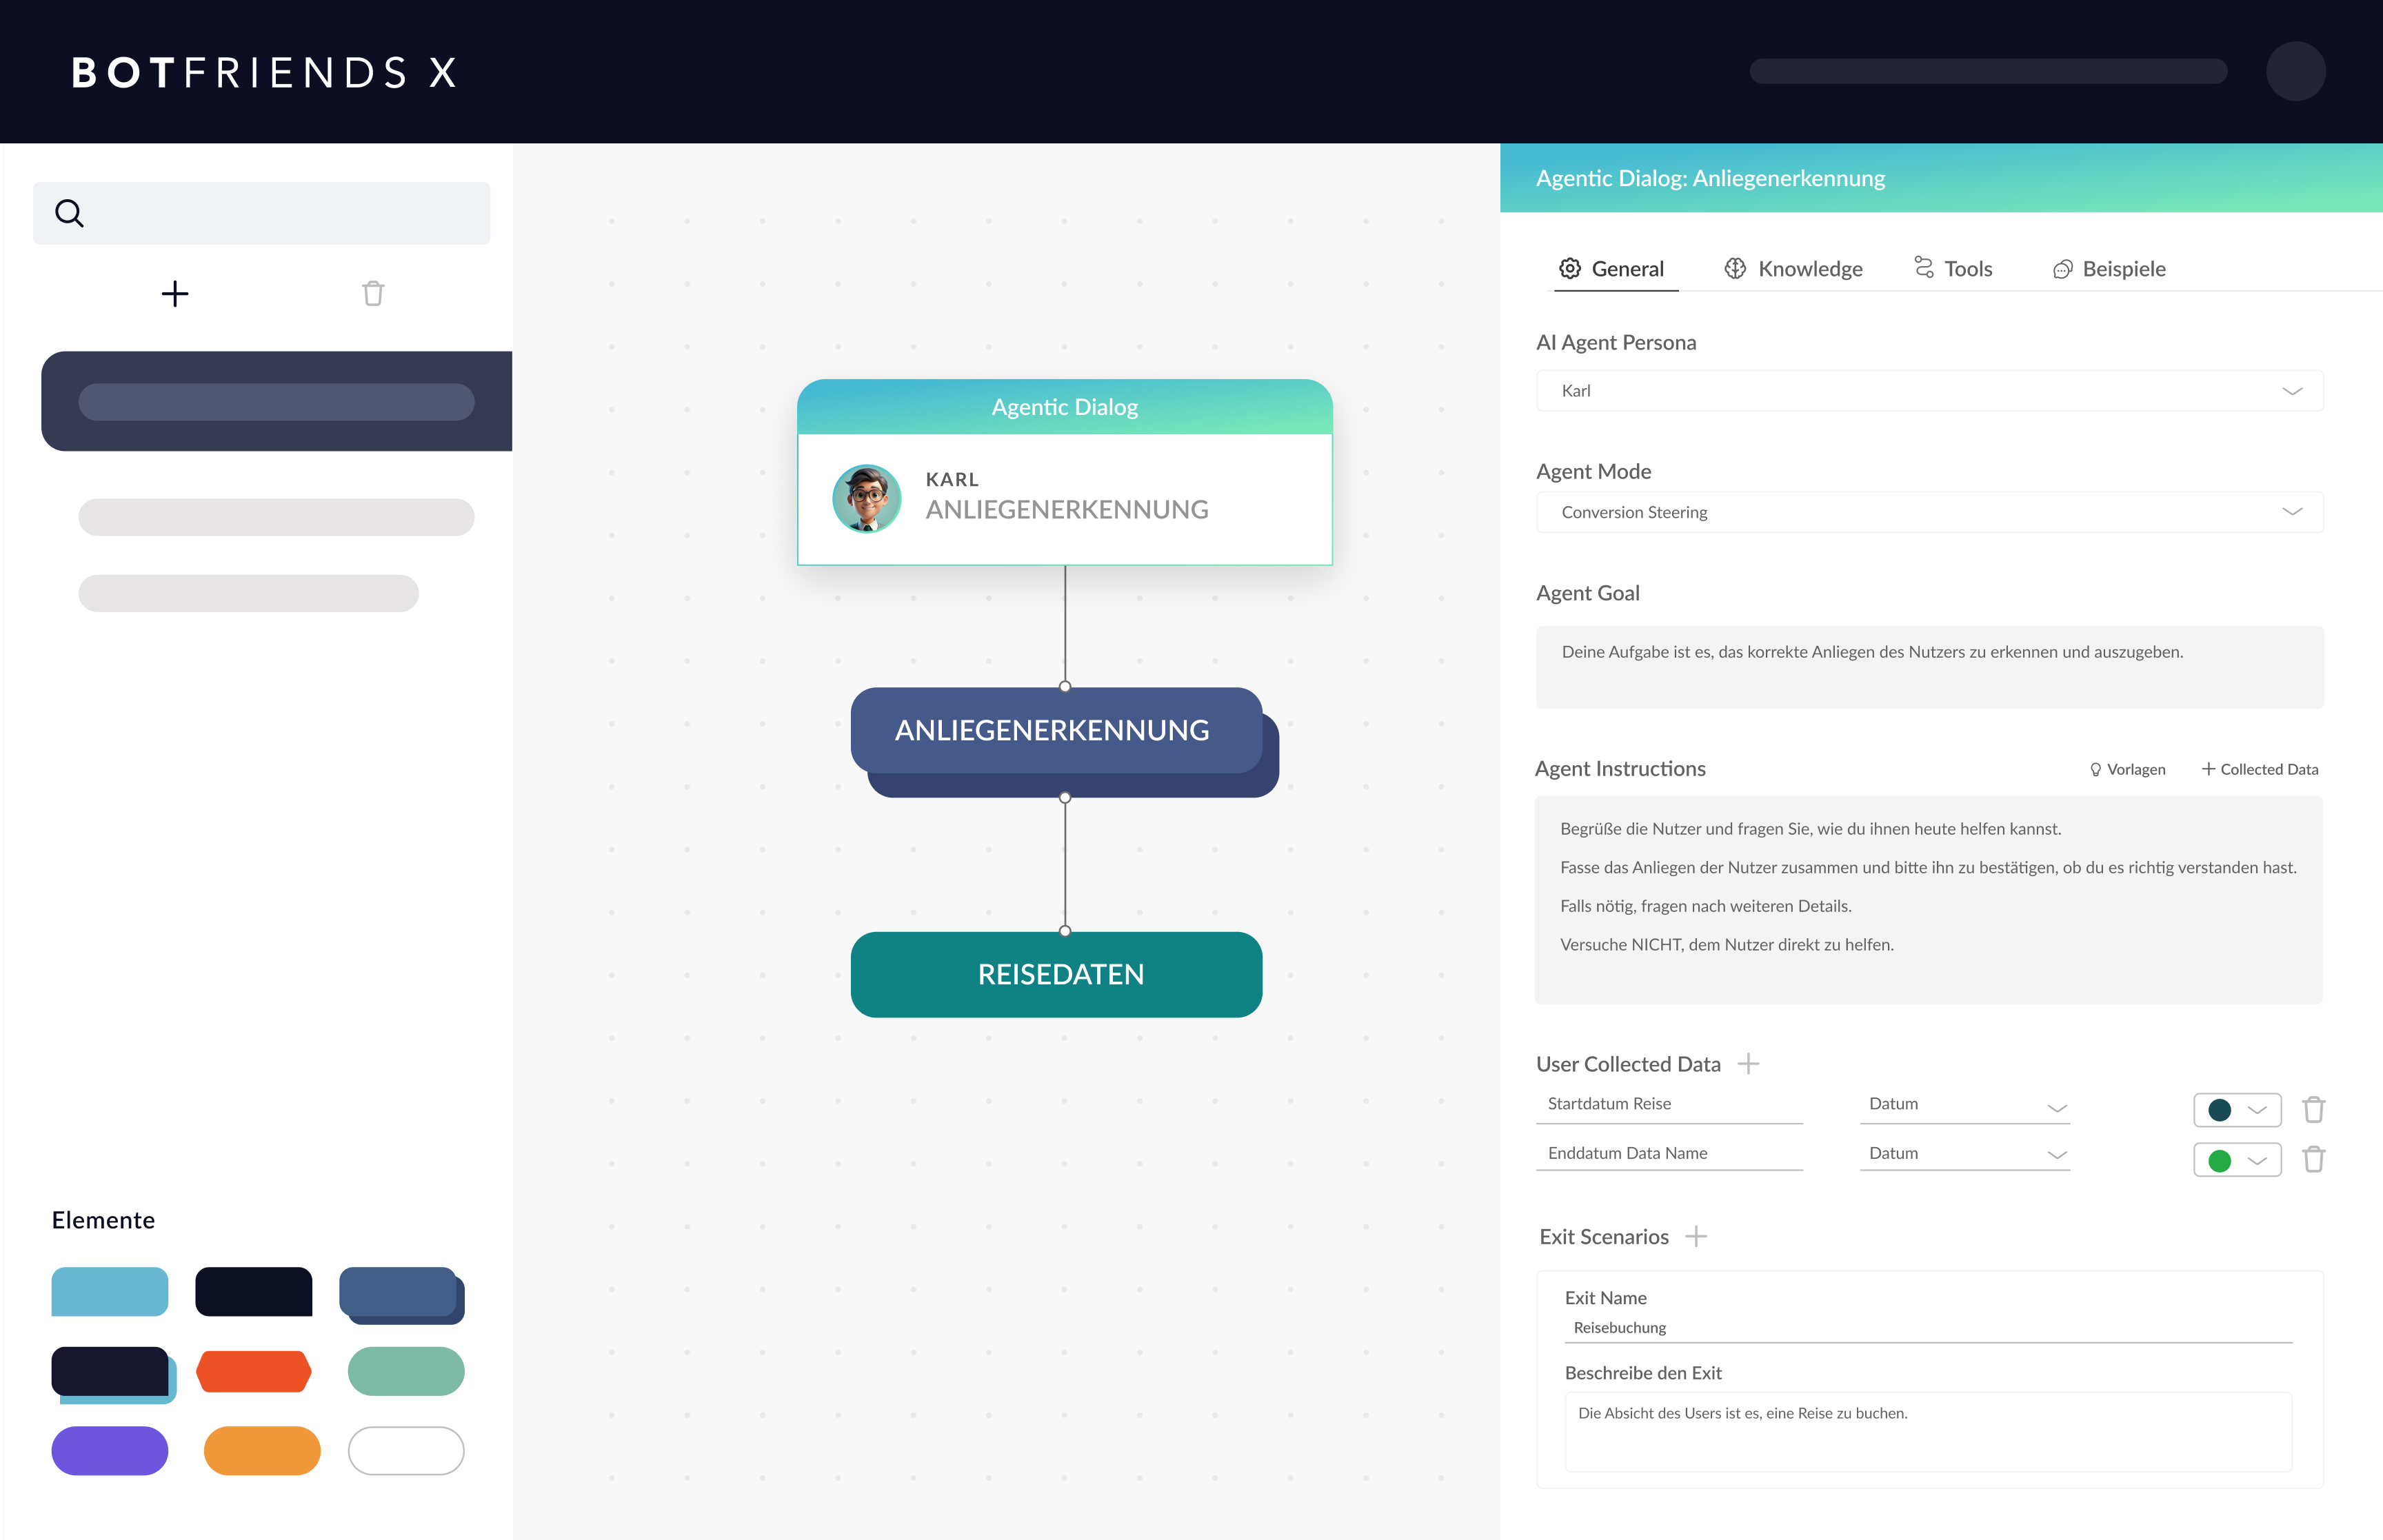Delete the Startdatum Reise data row
This screenshot has height=1540, width=2383.
pyautogui.click(x=2313, y=1110)
